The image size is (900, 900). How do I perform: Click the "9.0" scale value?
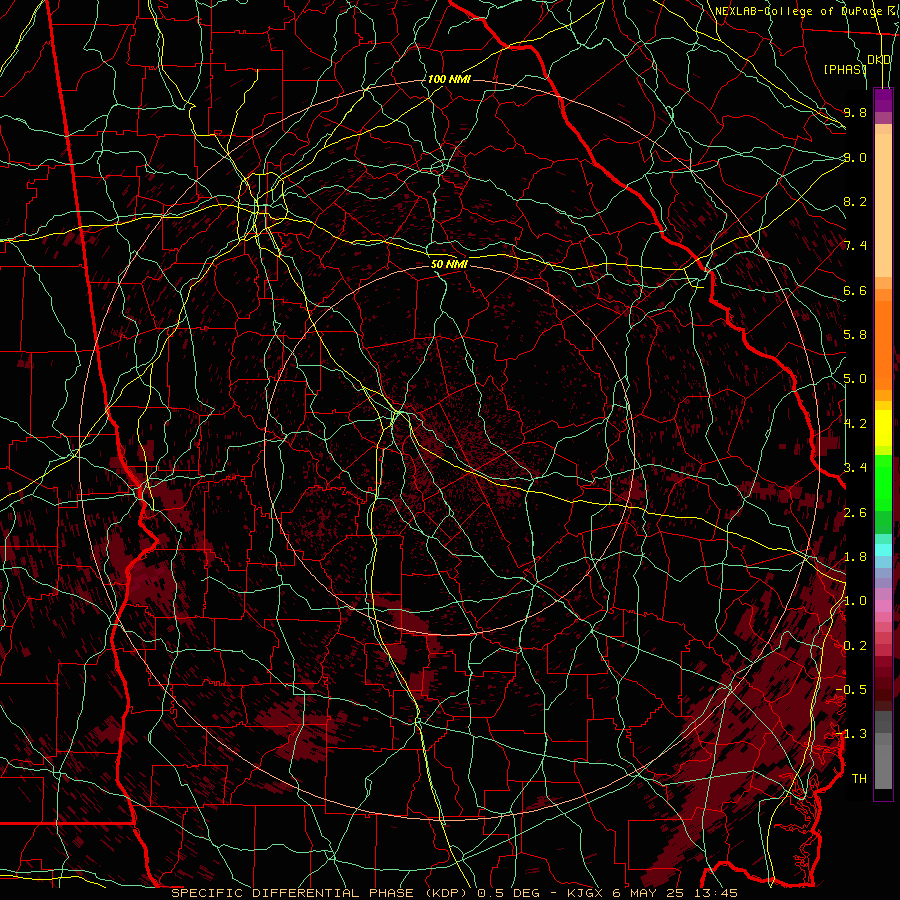coord(855,157)
